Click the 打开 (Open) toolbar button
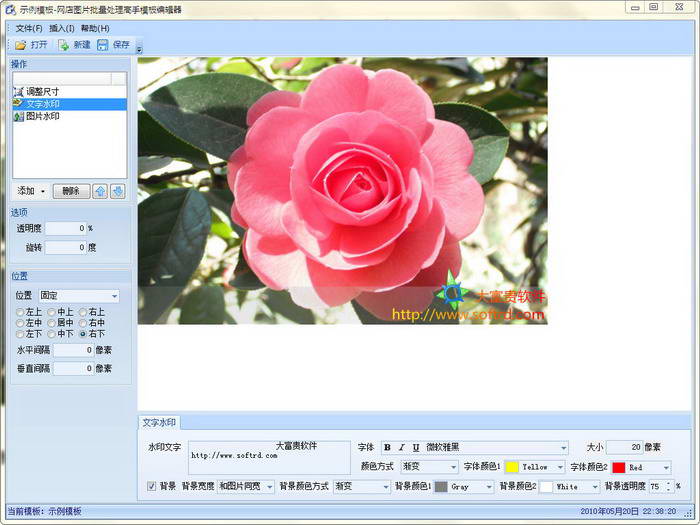 click(x=31, y=45)
